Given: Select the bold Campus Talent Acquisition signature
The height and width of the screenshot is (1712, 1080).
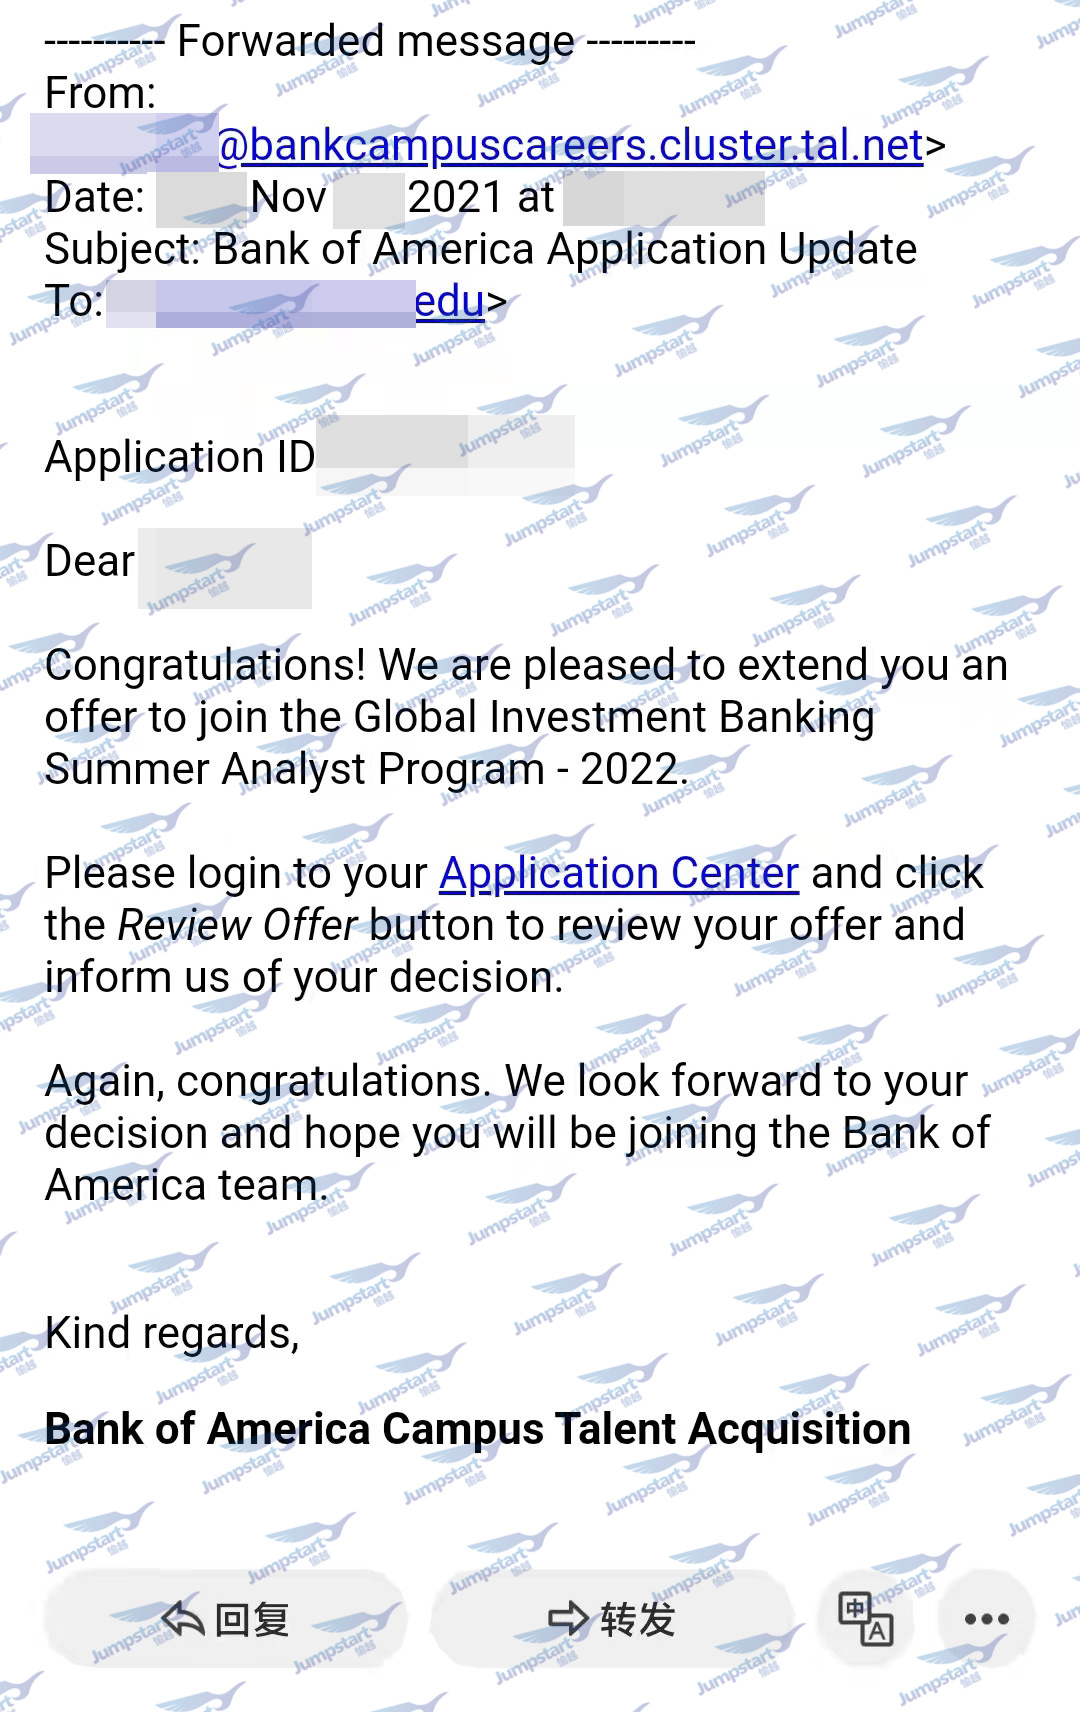Looking at the screenshot, I should [478, 1430].
